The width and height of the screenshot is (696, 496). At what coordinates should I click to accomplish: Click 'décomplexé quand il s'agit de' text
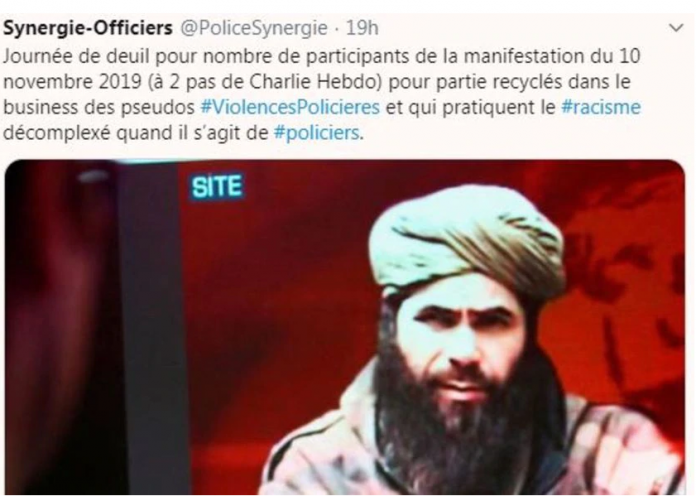[135, 133]
